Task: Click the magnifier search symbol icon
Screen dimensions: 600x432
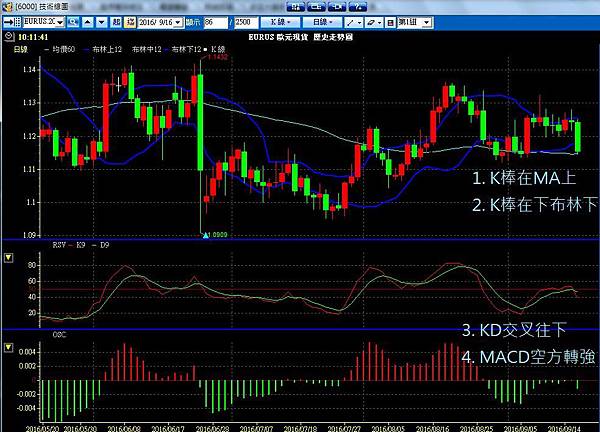Action: tap(73, 22)
